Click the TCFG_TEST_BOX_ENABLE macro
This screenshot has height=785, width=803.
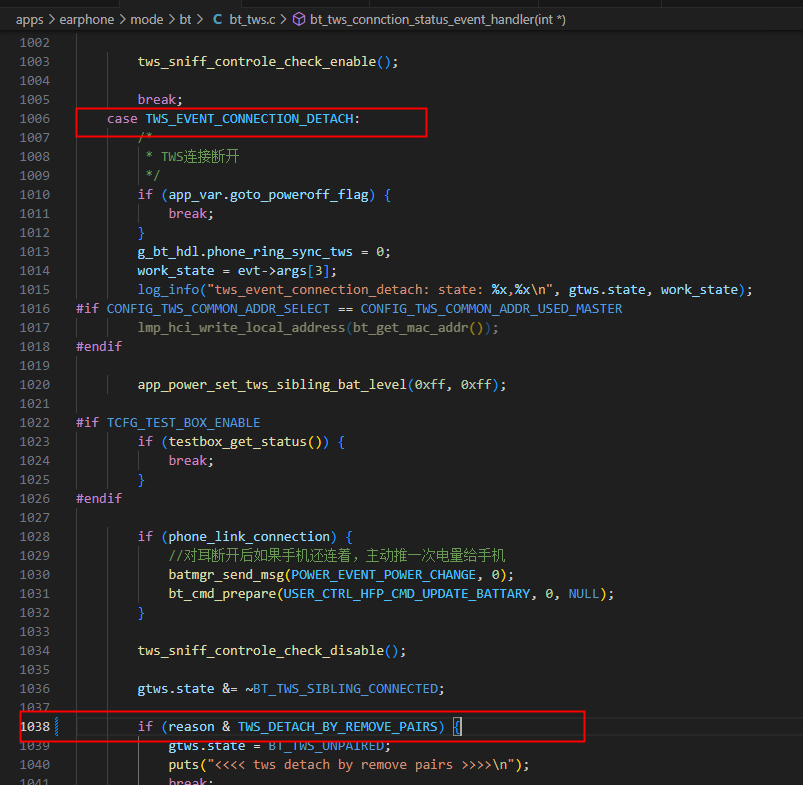pos(183,423)
